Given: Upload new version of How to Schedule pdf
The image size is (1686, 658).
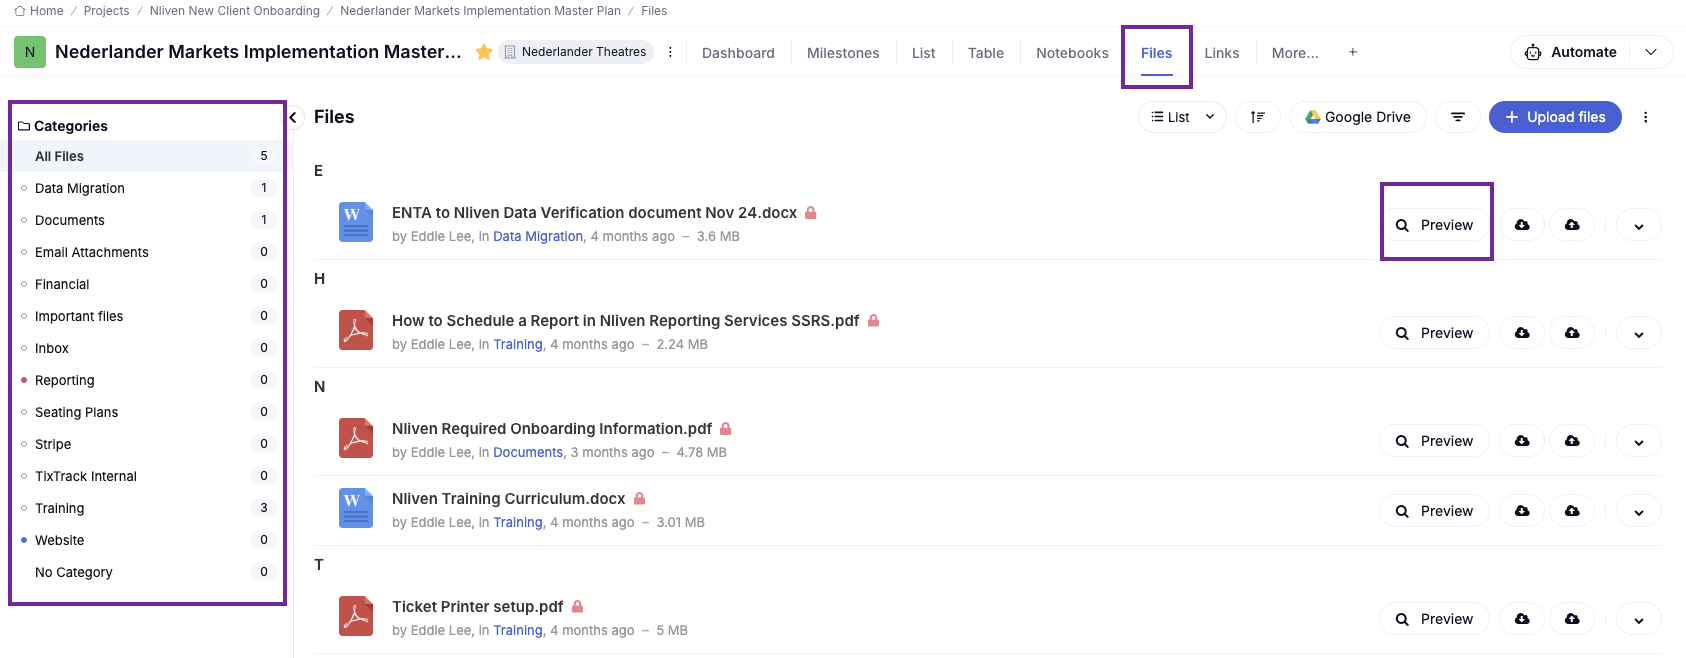Looking at the screenshot, I should 1572,333.
